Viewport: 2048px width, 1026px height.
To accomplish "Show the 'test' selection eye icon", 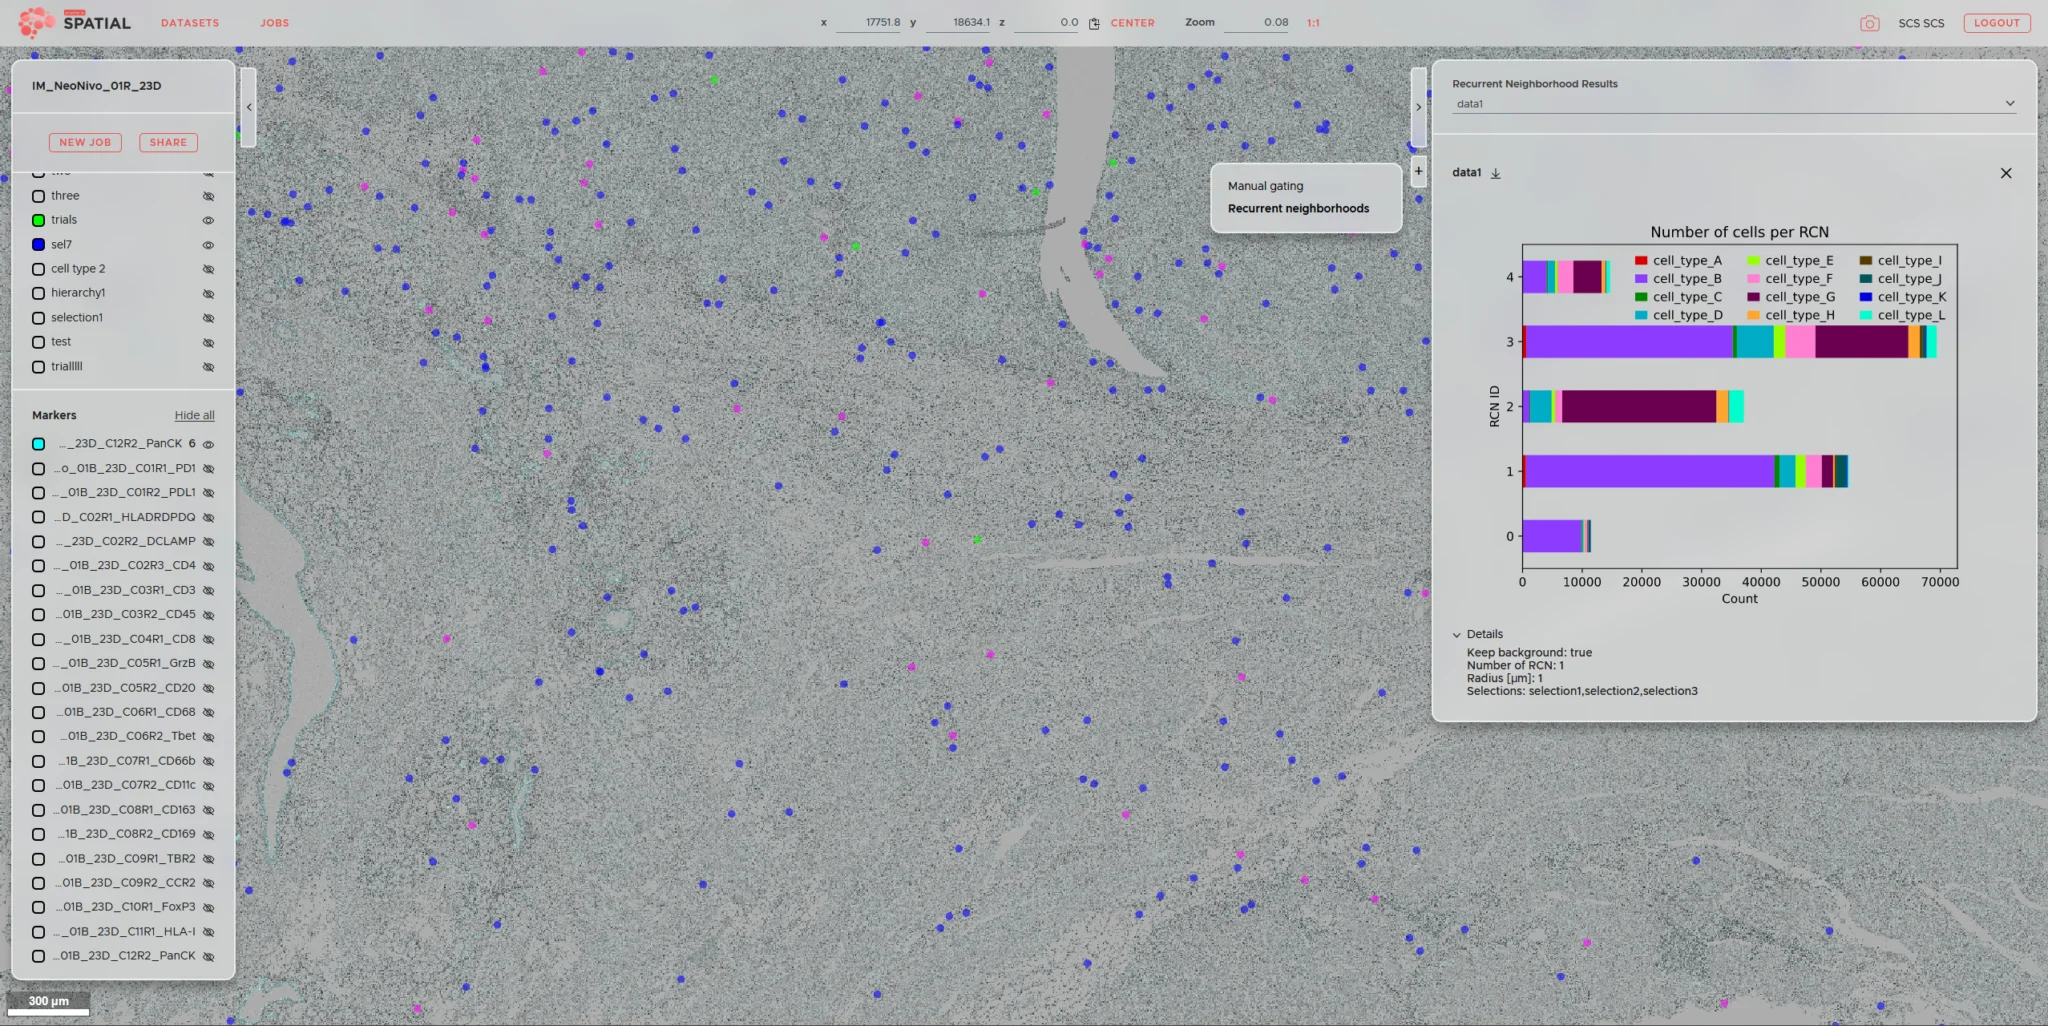I will click(208, 342).
